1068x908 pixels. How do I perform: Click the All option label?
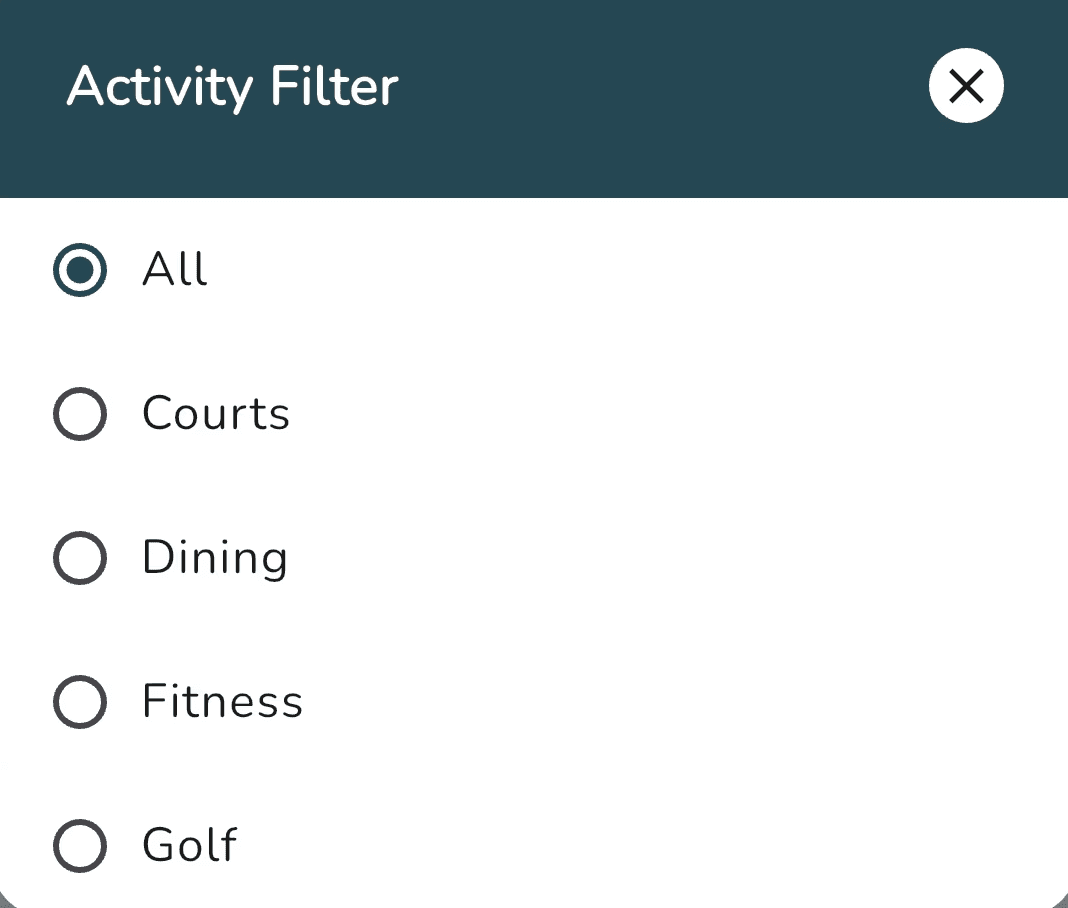tap(174, 269)
